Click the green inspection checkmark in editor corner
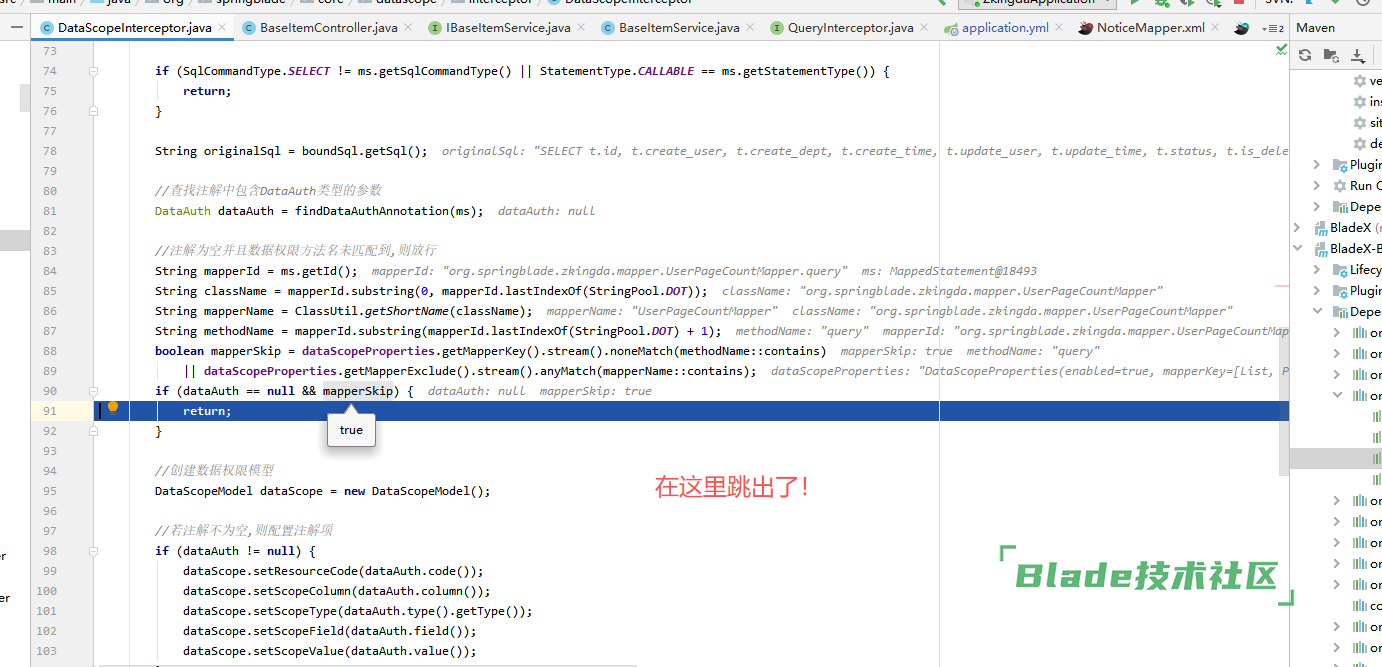 coord(1281,49)
